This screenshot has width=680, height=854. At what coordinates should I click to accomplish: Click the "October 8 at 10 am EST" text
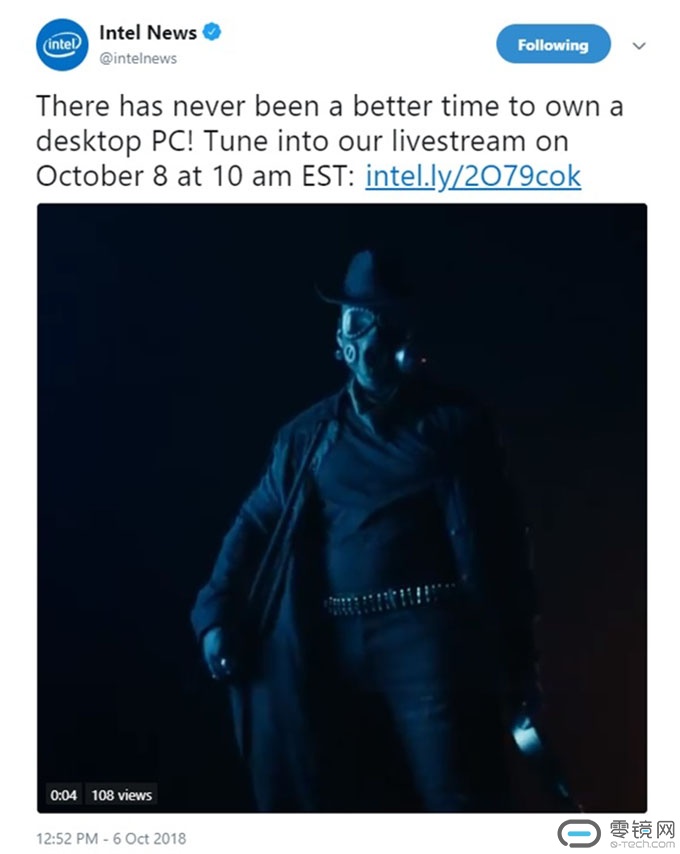pyautogui.click(x=196, y=176)
